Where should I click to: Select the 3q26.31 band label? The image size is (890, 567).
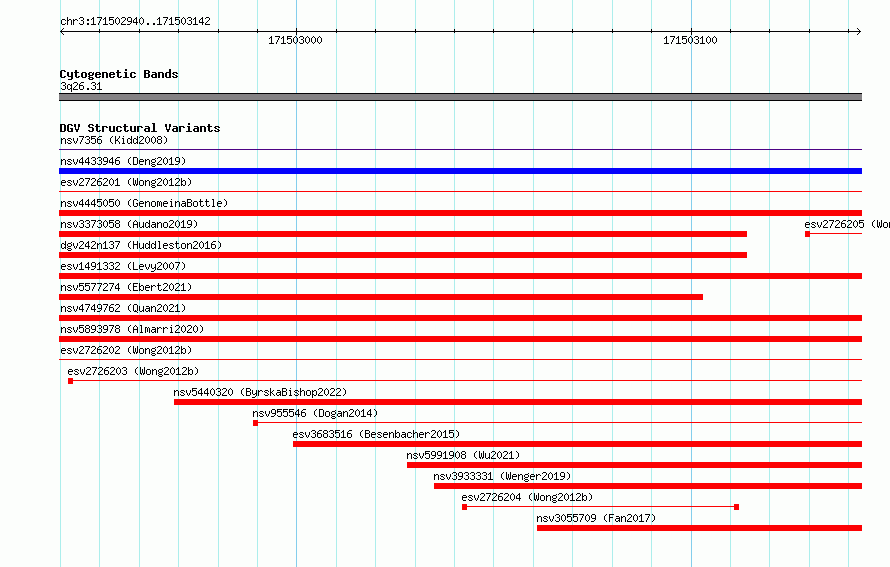[x=81, y=86]
